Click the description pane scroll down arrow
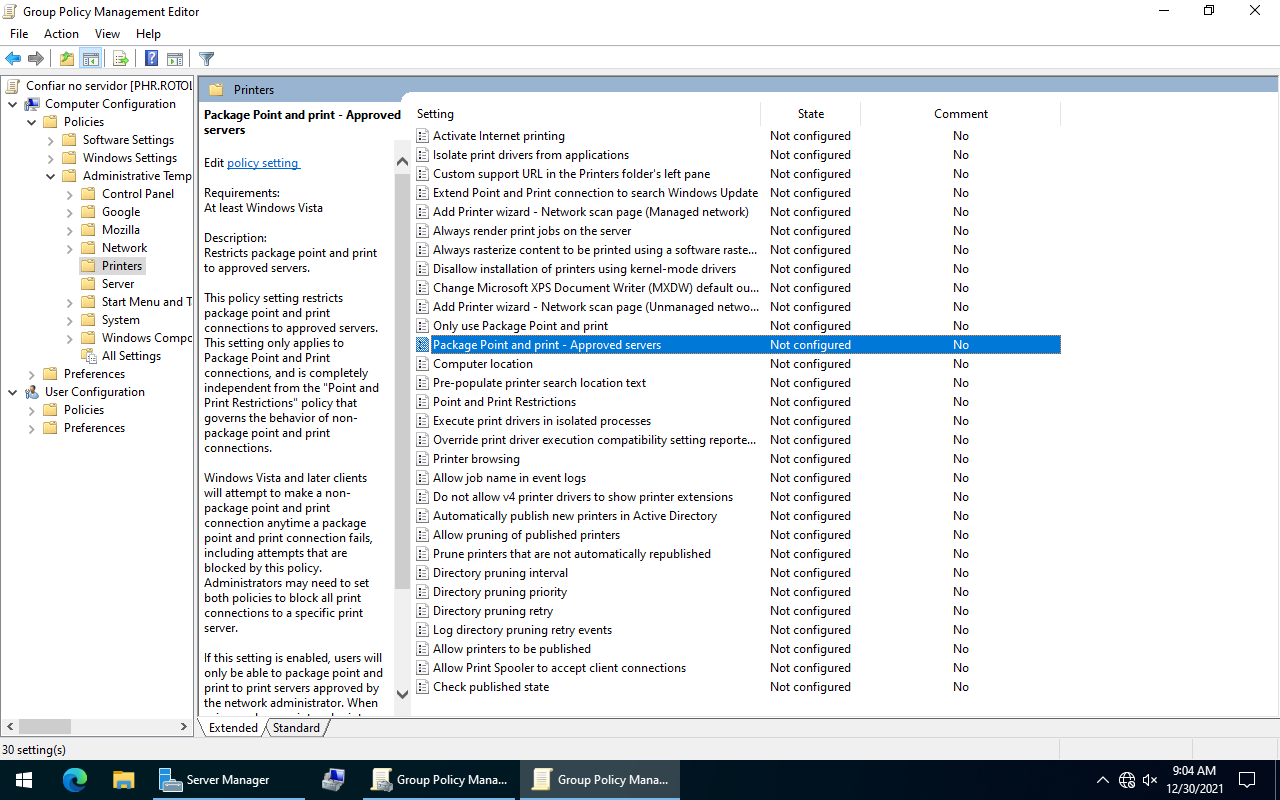 pyautogui.click(x=402, y=693)
